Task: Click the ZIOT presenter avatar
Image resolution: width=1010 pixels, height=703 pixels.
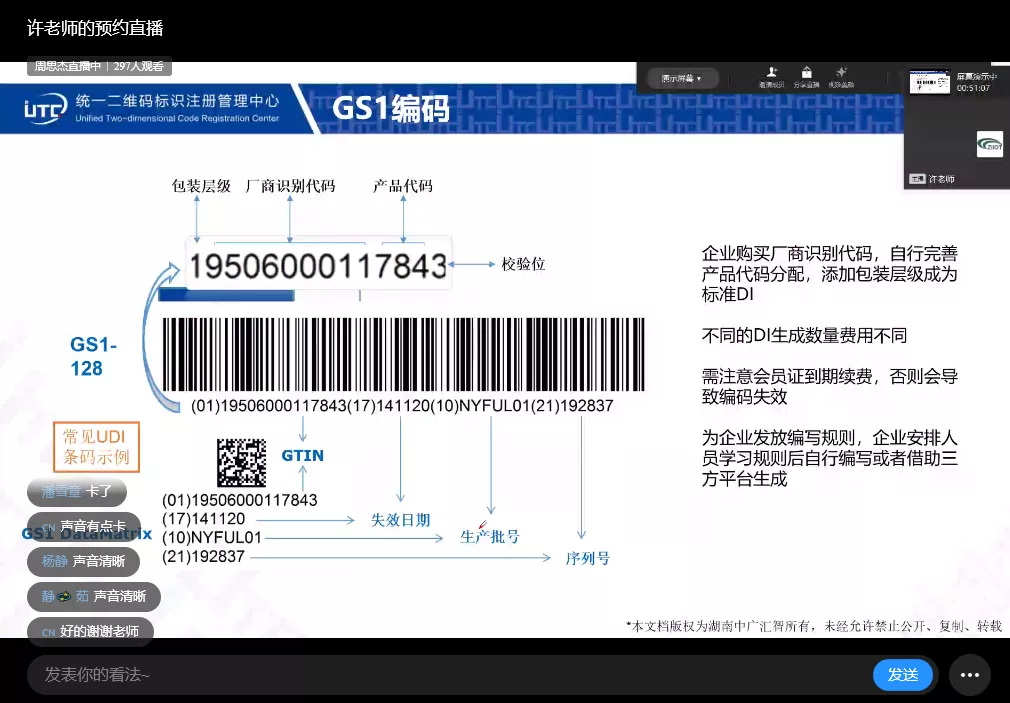Action: click(989, 144)
